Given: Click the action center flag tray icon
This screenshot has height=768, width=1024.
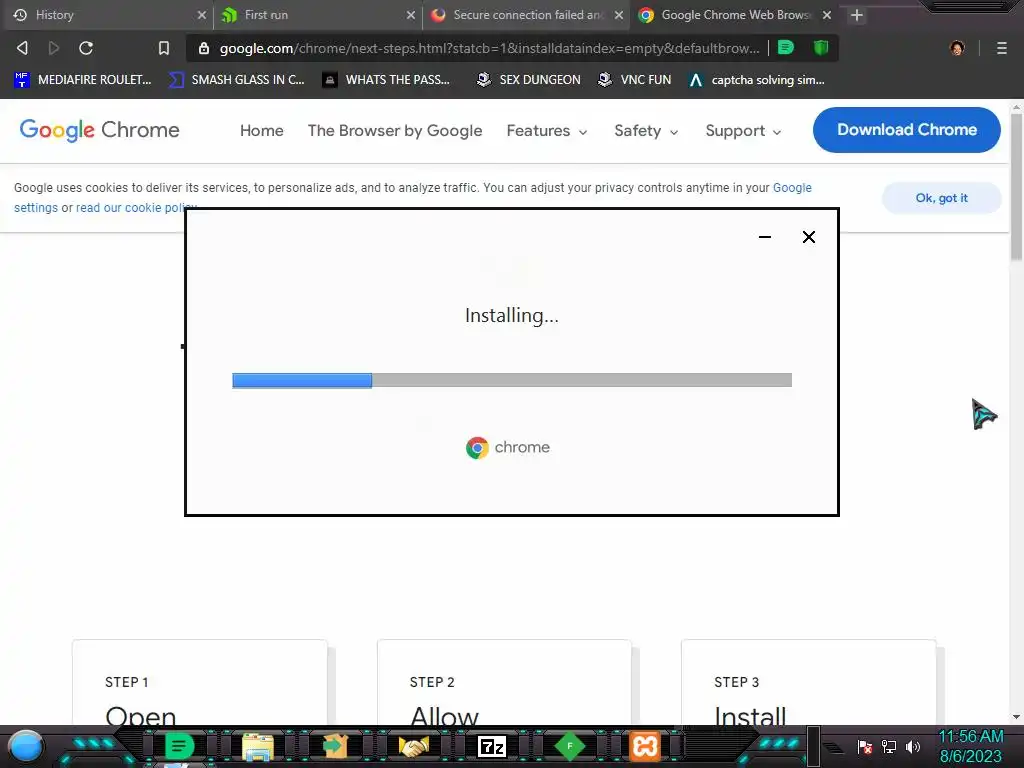Looking at the screenshot, I should tap(865, 746).
